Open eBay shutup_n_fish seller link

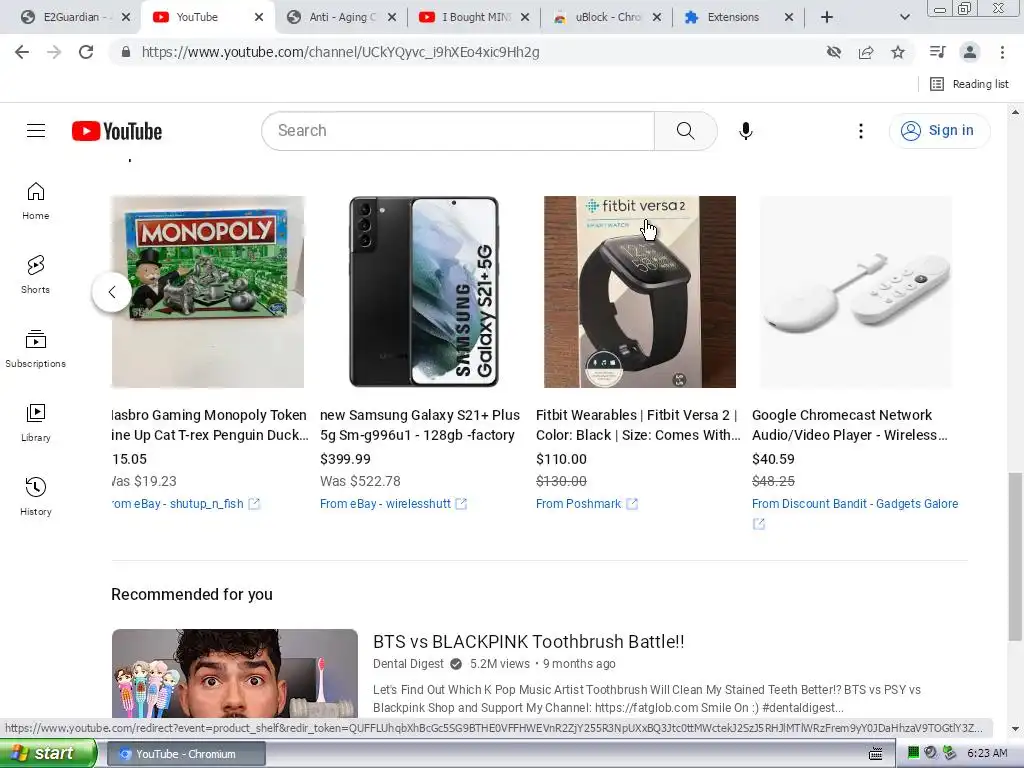[x=178, y=504]
